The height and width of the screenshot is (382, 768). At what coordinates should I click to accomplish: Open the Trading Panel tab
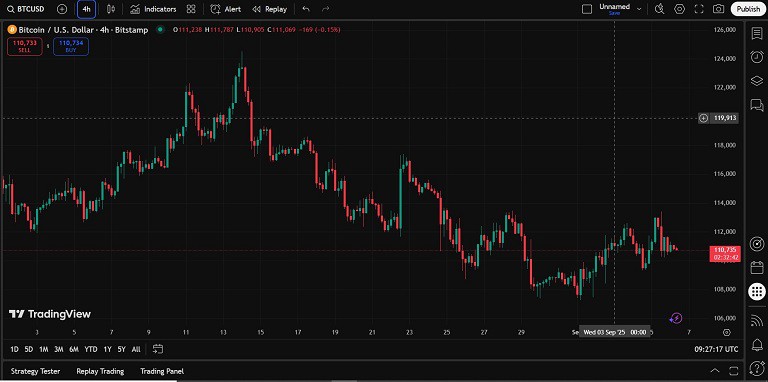(x=162, y=371)
